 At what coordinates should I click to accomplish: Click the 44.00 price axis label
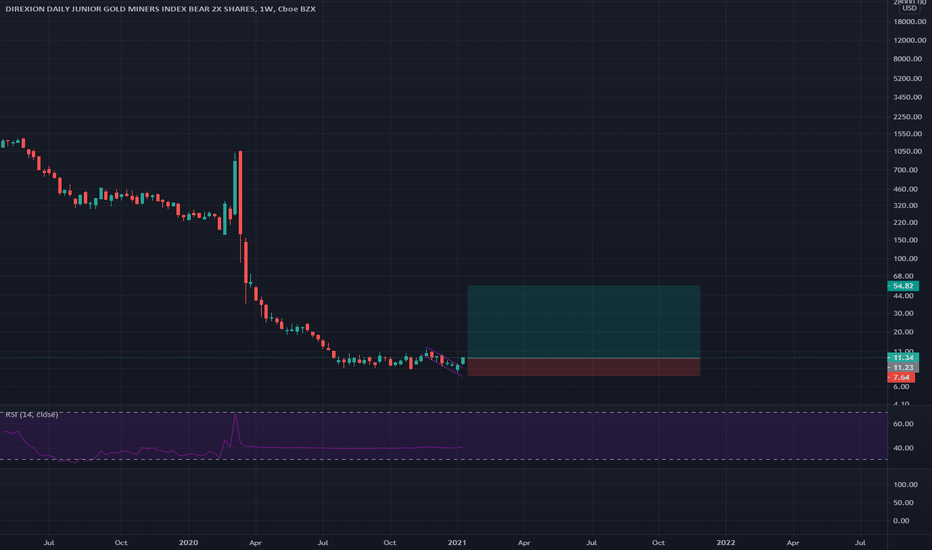tap(903, 296)
